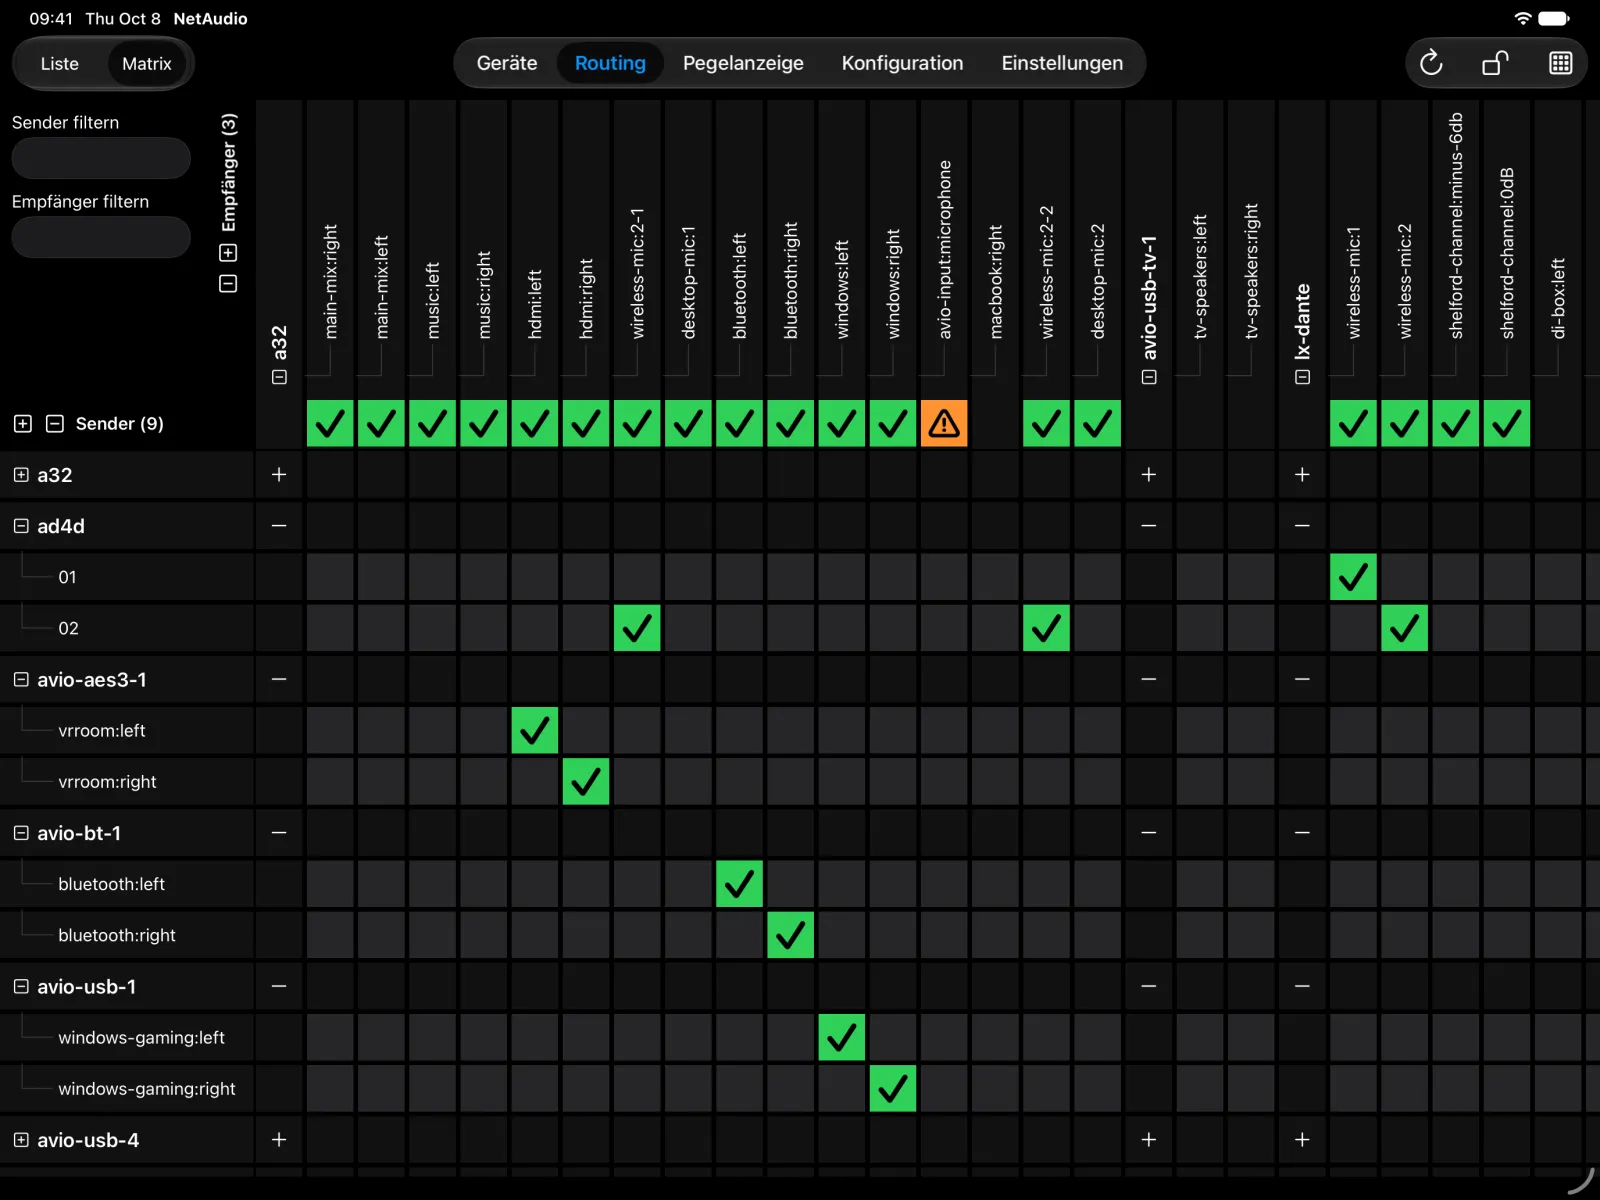Collapse the avio-usb-tv-1 receiver column
The height and width of the screenshot is (1200, 1600).
pyautogui.click(x=1149, y=377)
